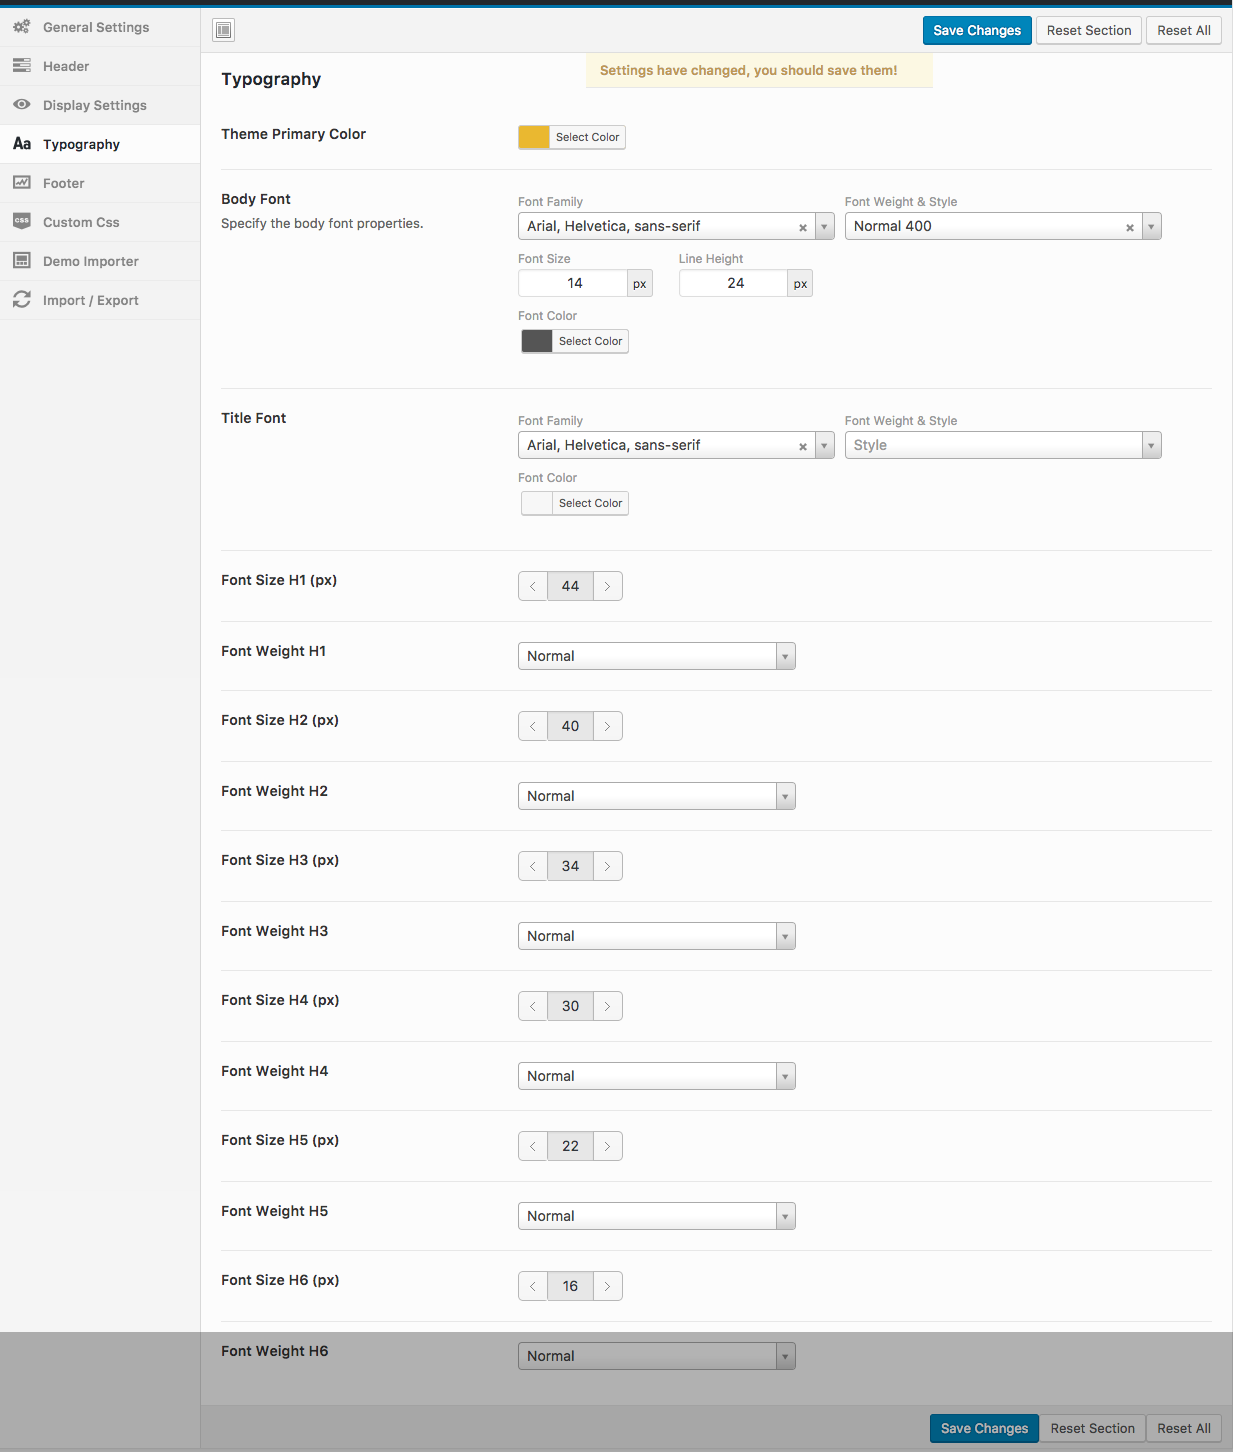Viewport: 1233px width, 1452px height.
Task: Open the Custom Css icon
Action: pos(21,221)
